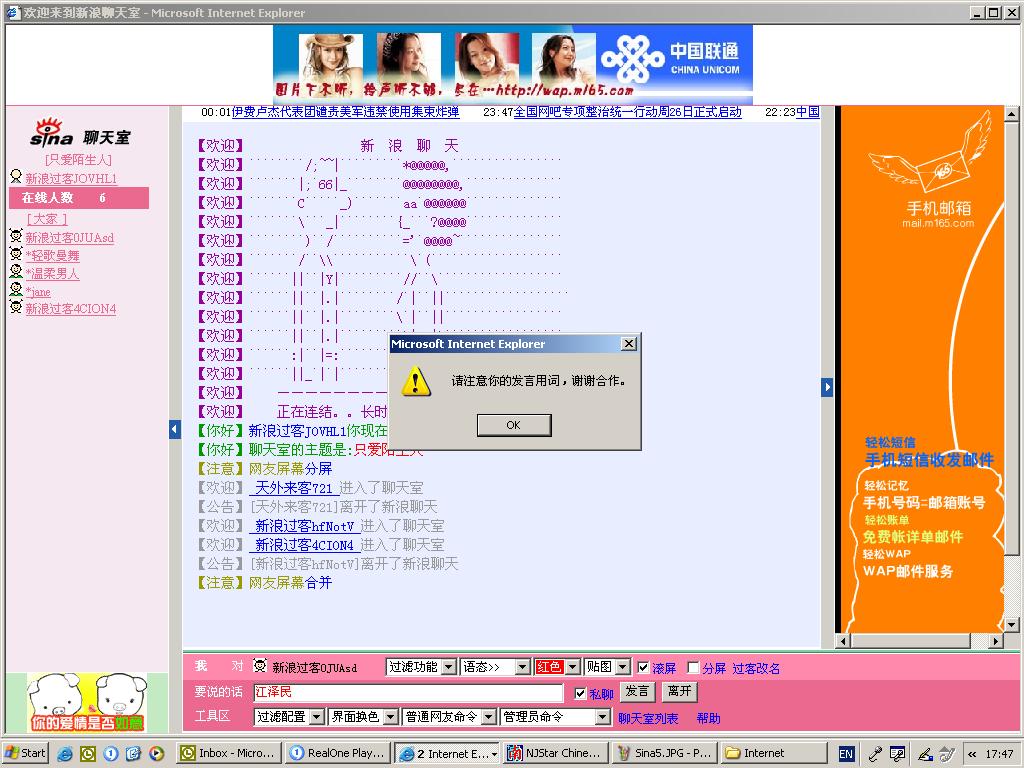The width and height of the screenshot is (1024, 768).
Task: Expand the 语态>> dropdown
Action: click(494, 667)
